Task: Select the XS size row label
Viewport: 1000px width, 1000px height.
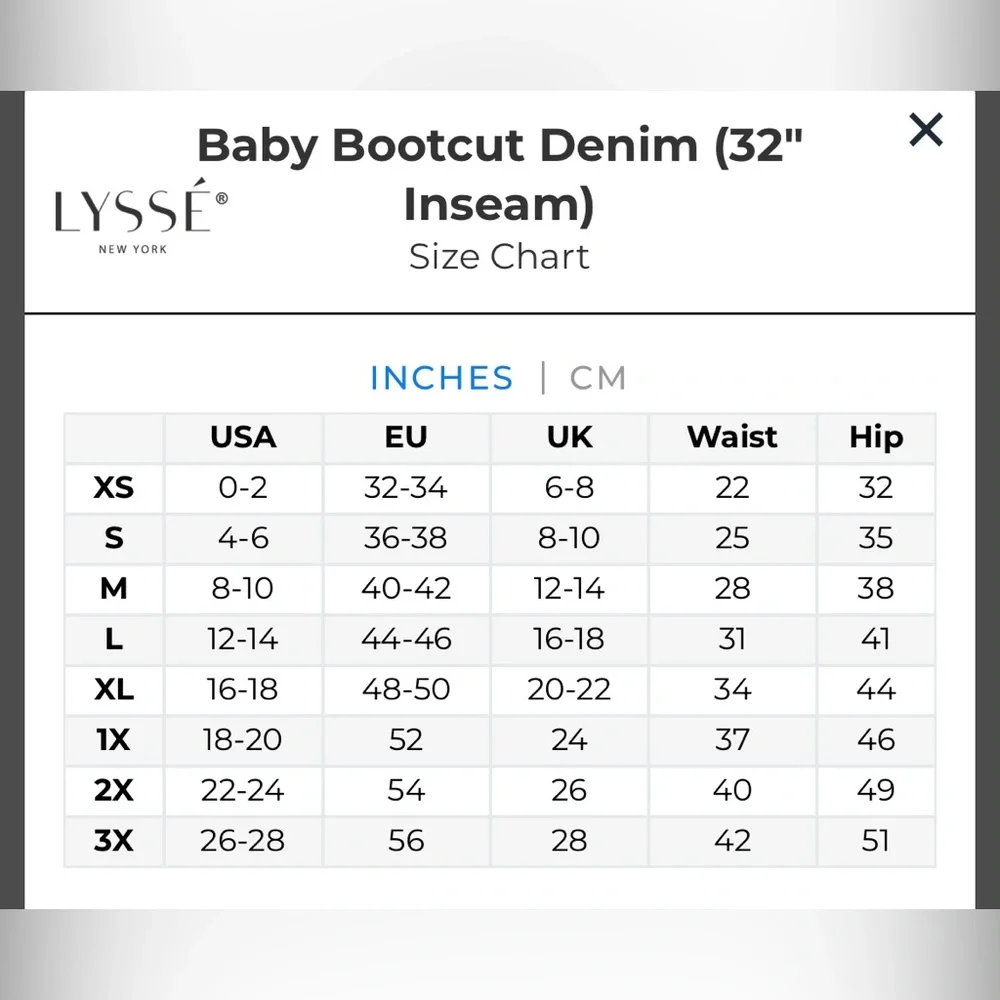Action: pos(113,488)
